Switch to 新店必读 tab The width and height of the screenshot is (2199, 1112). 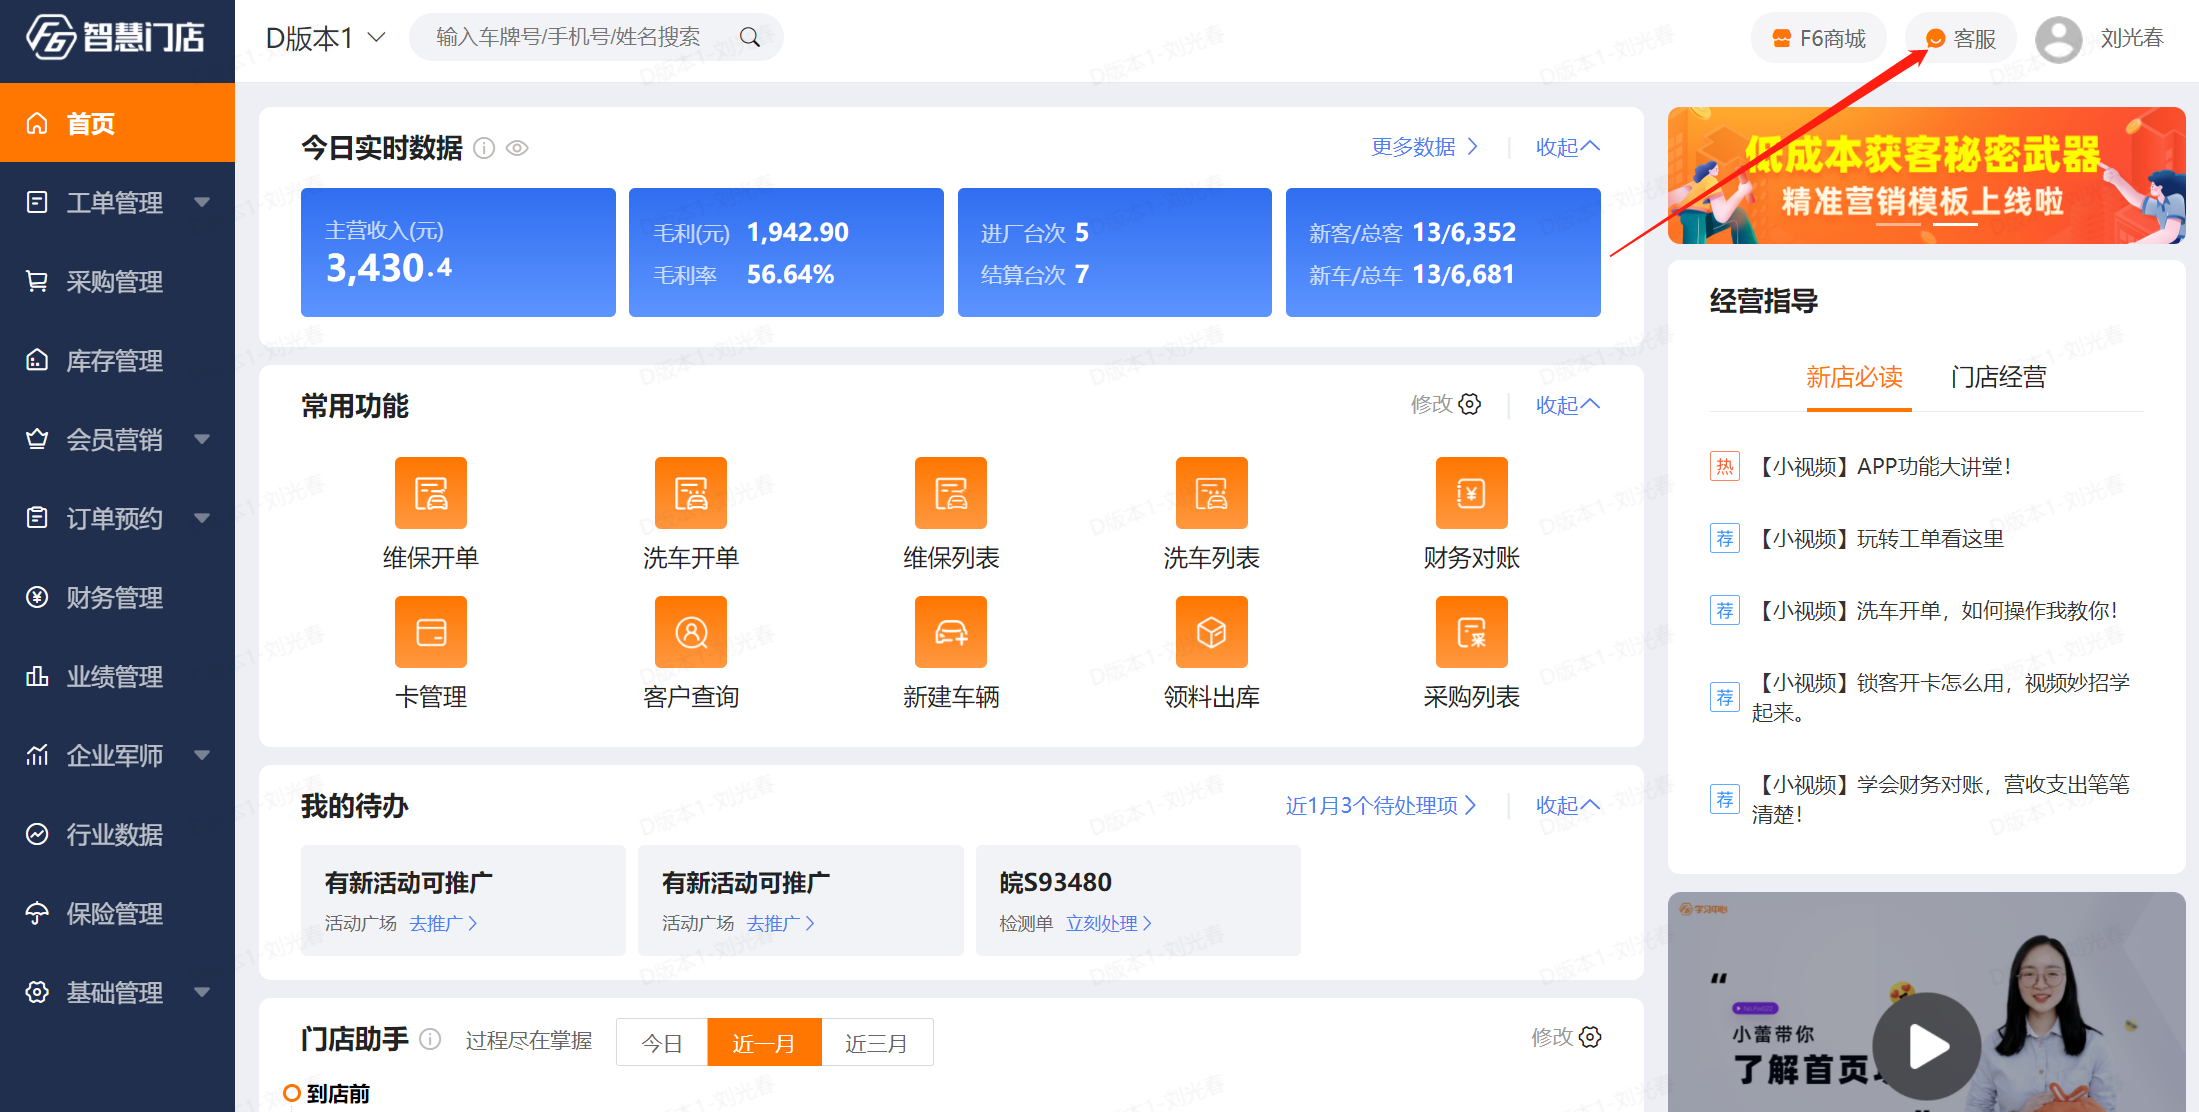(1854, 377)
